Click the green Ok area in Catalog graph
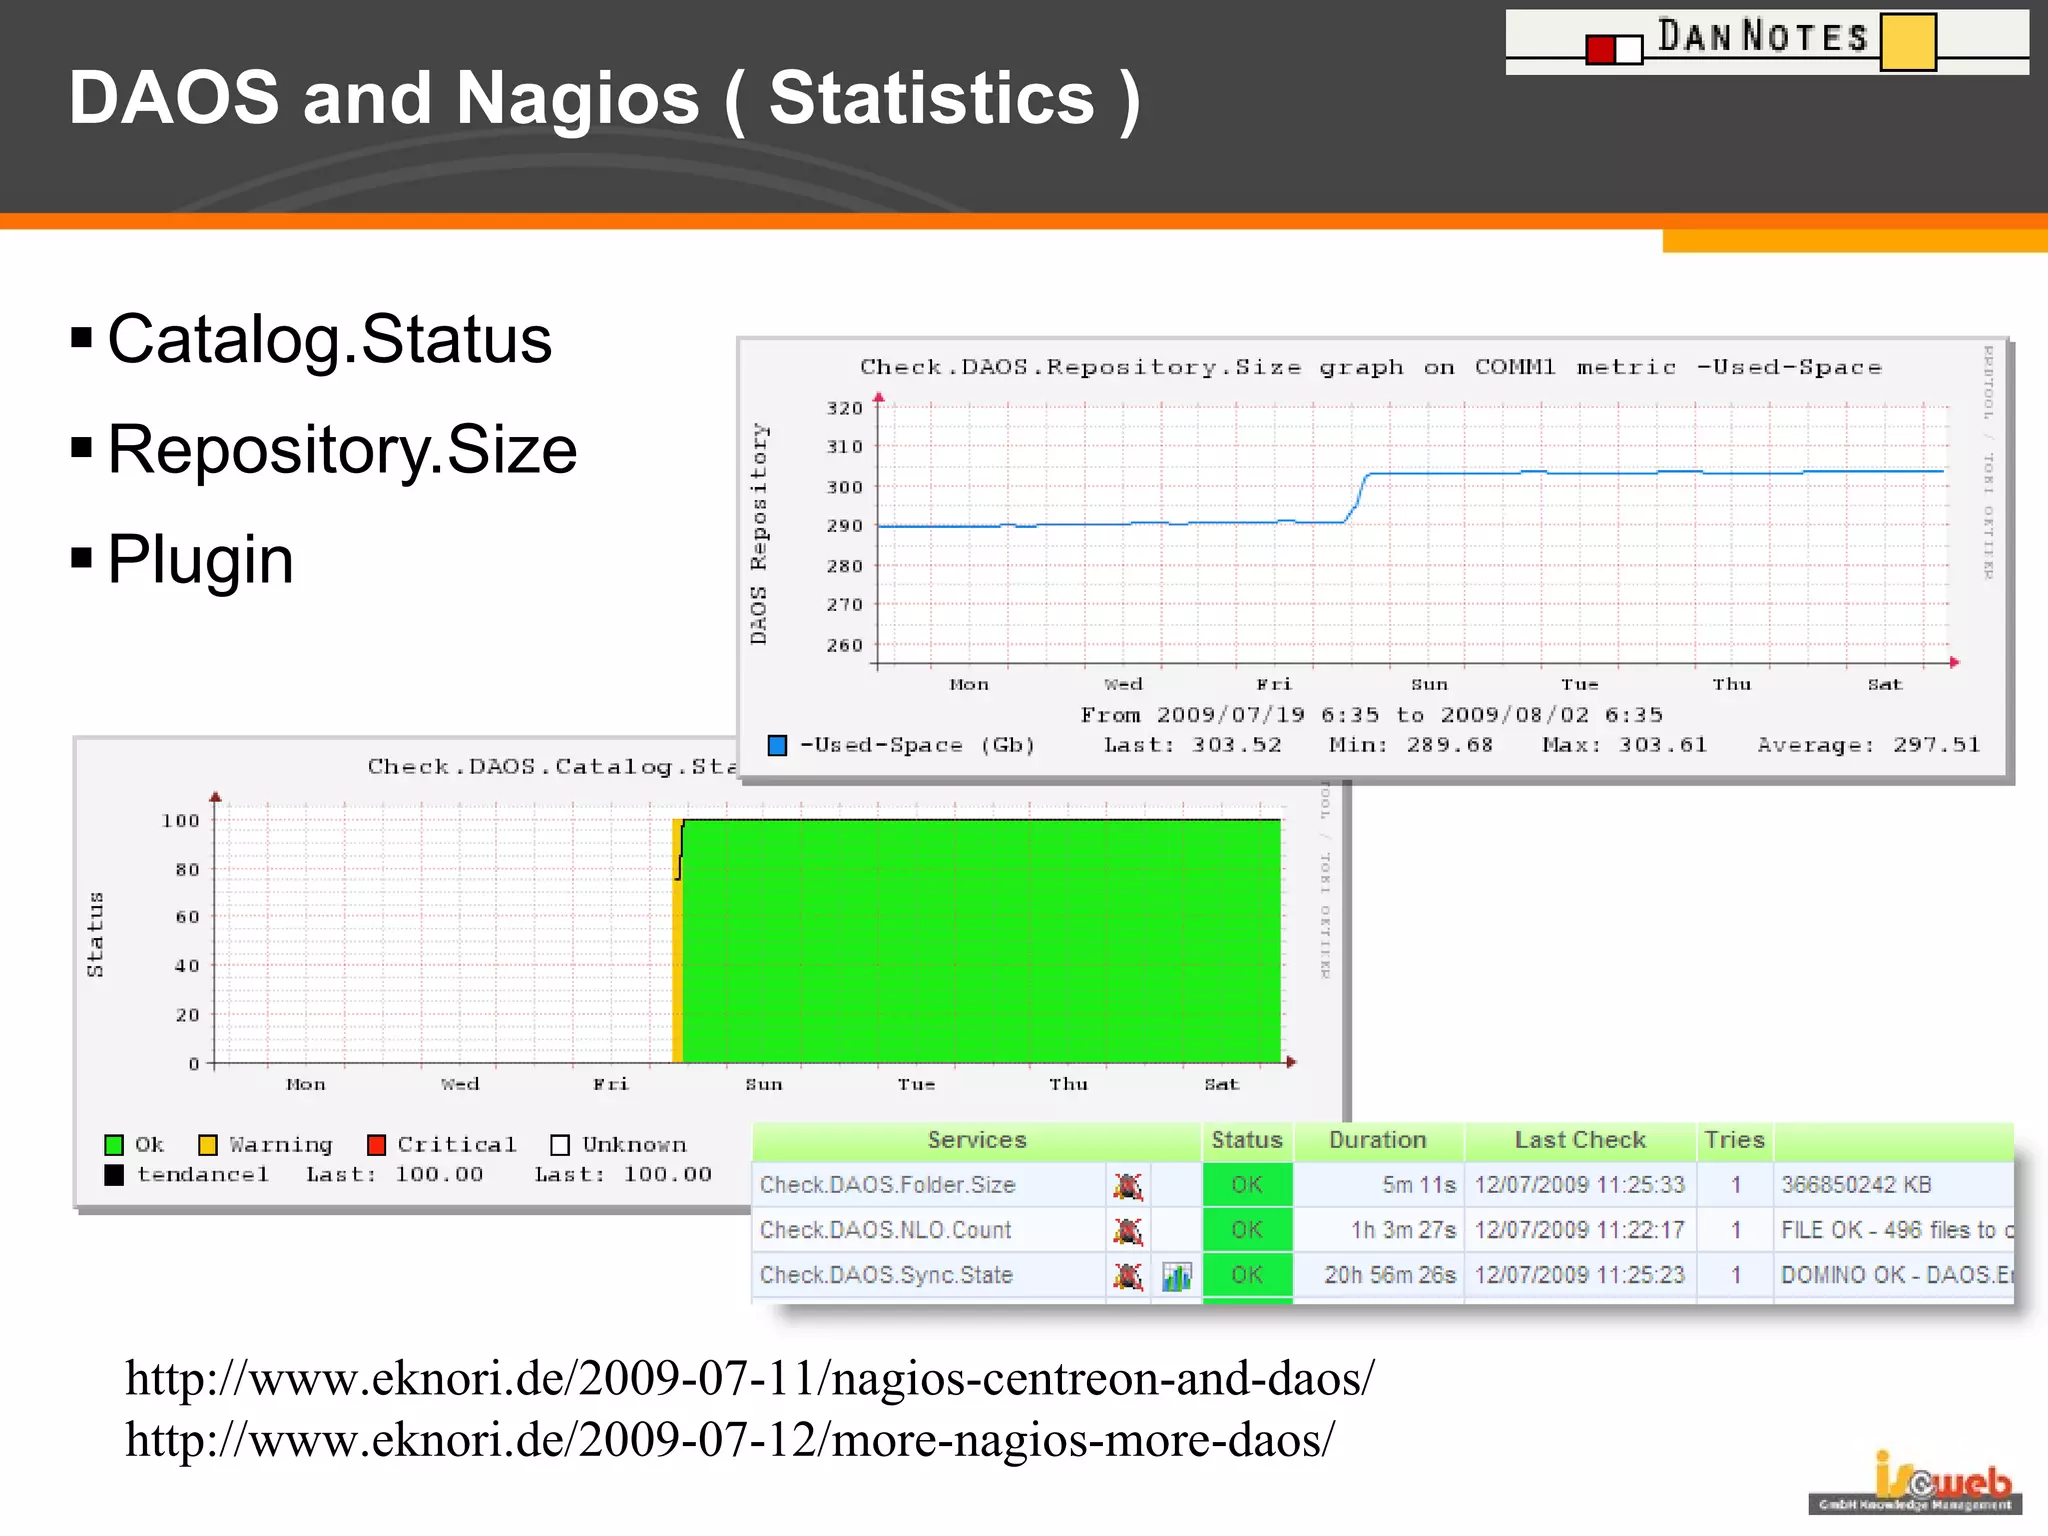Image resolution: width=2048 pixels, height=1536 pixels. pyautogui.click(x=981, y=941)
